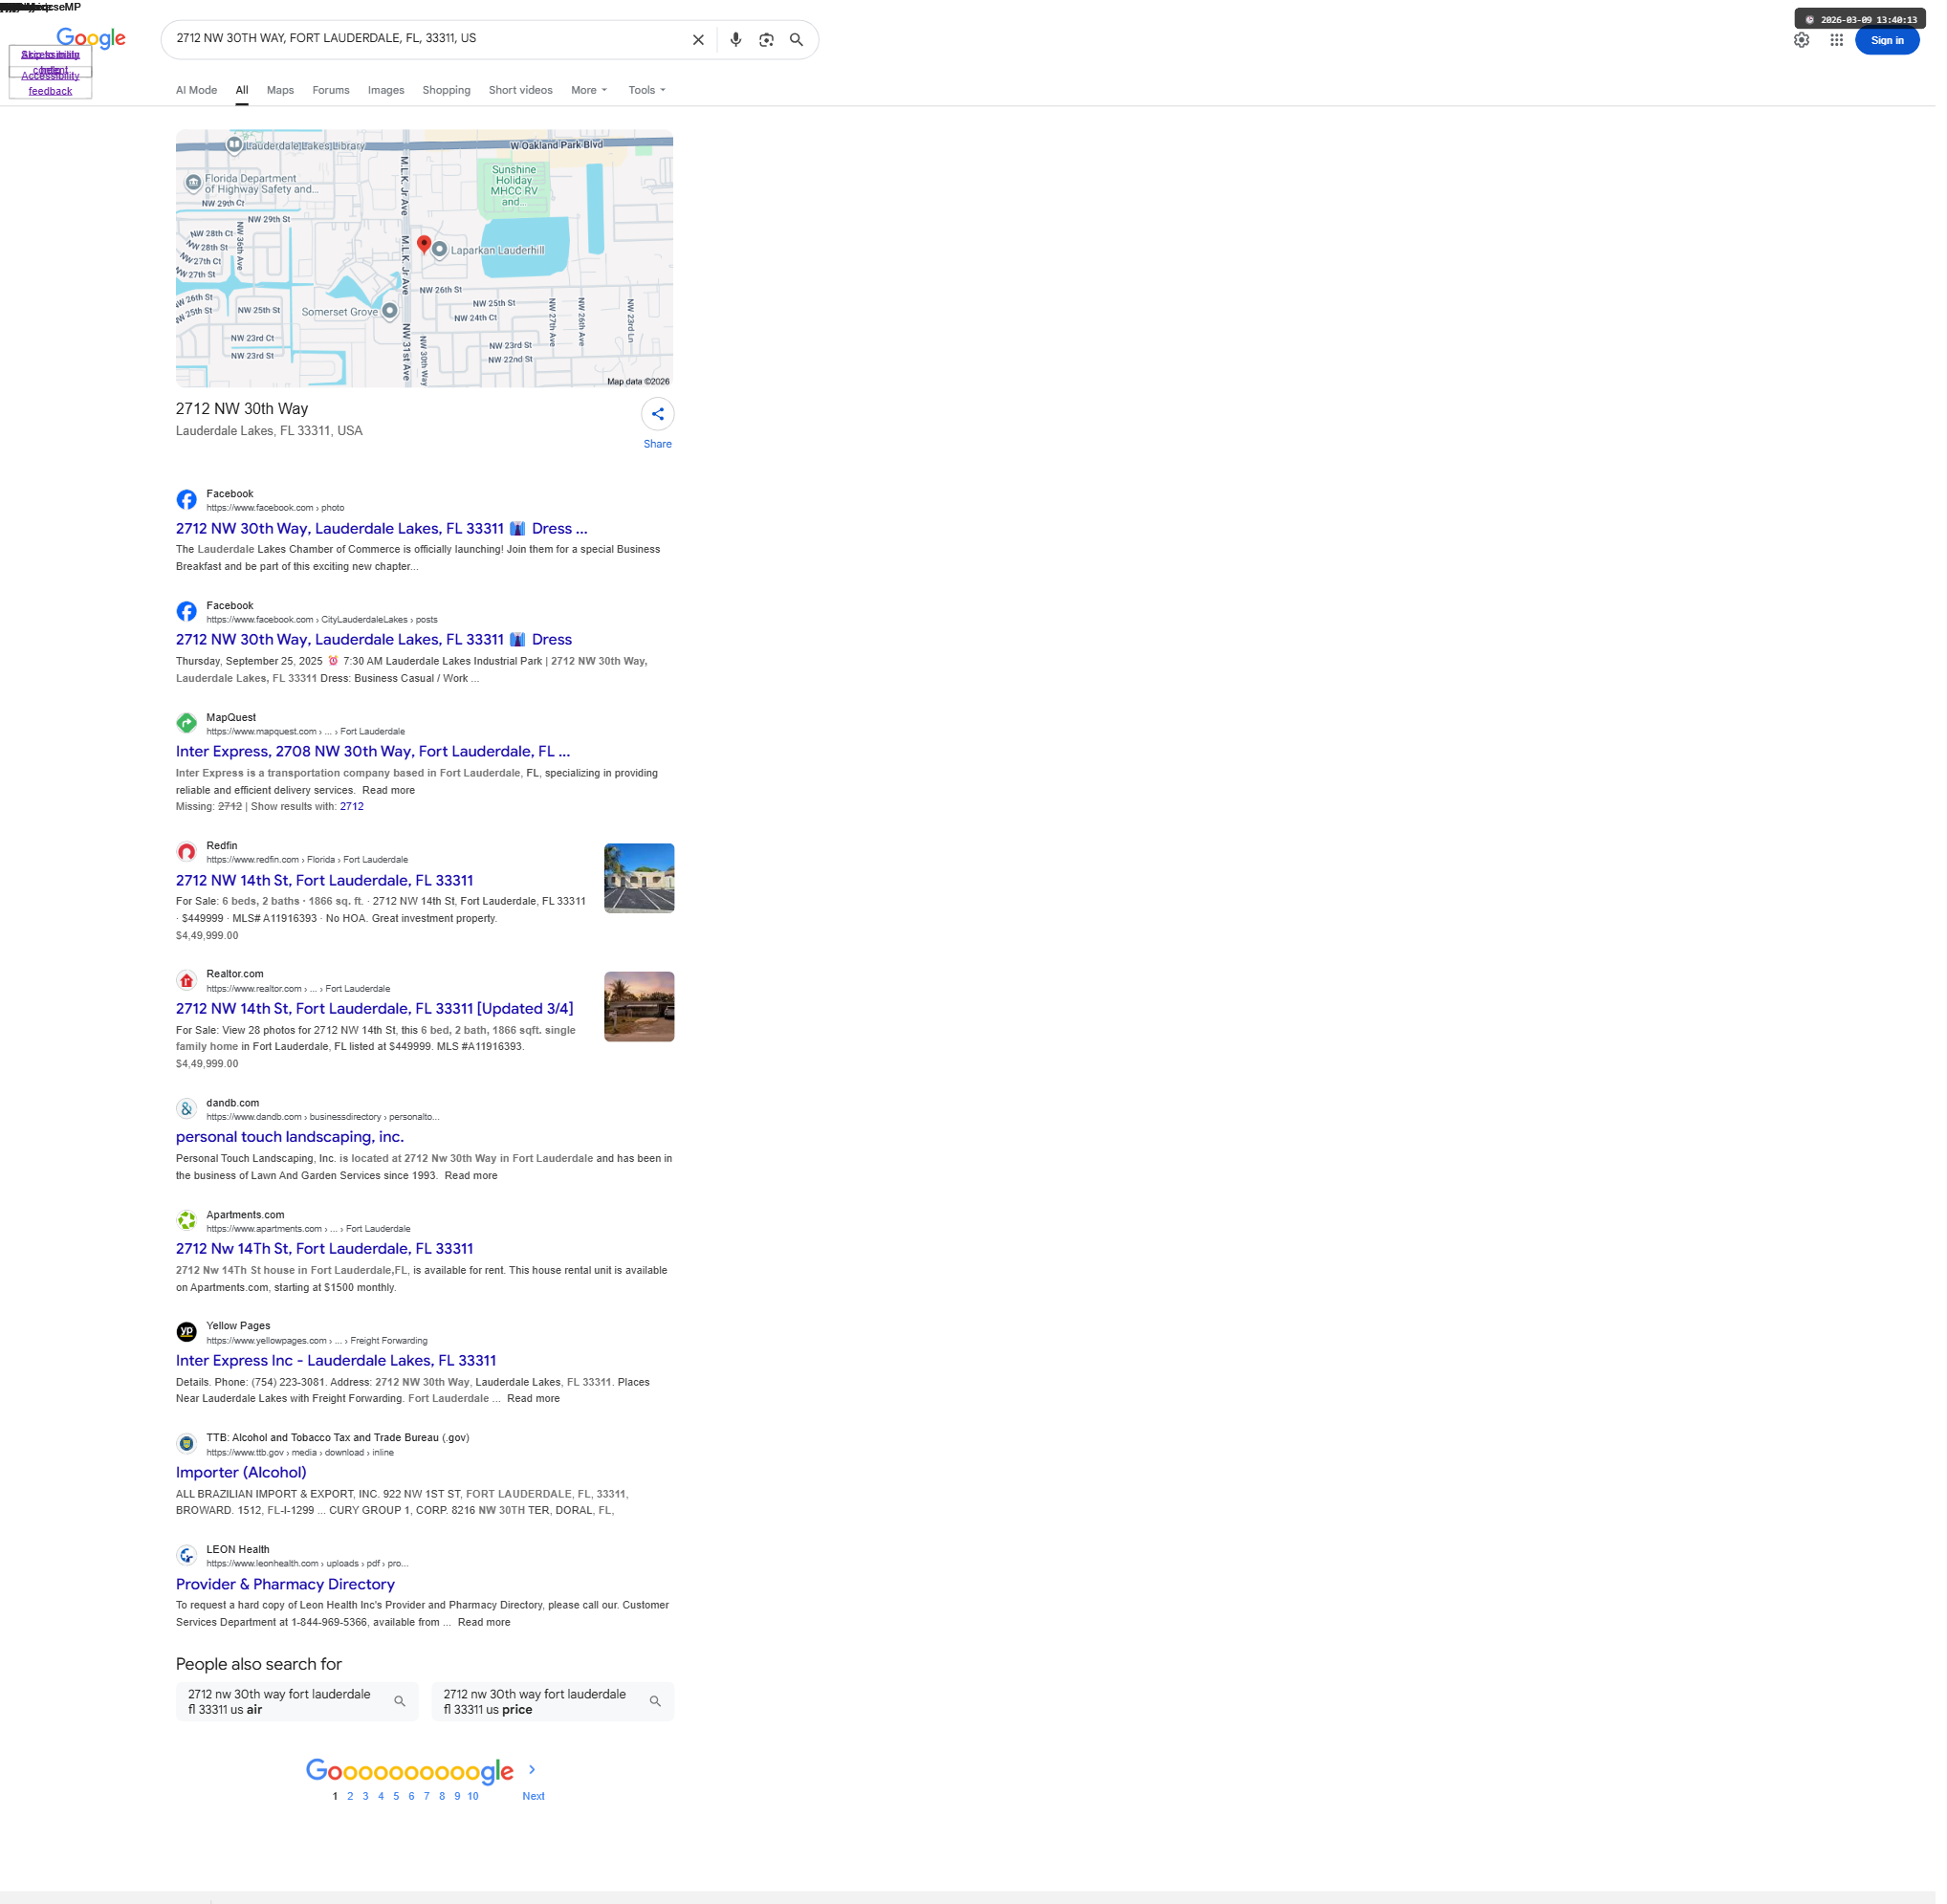Click the Google logo

[x=92, y=38]
